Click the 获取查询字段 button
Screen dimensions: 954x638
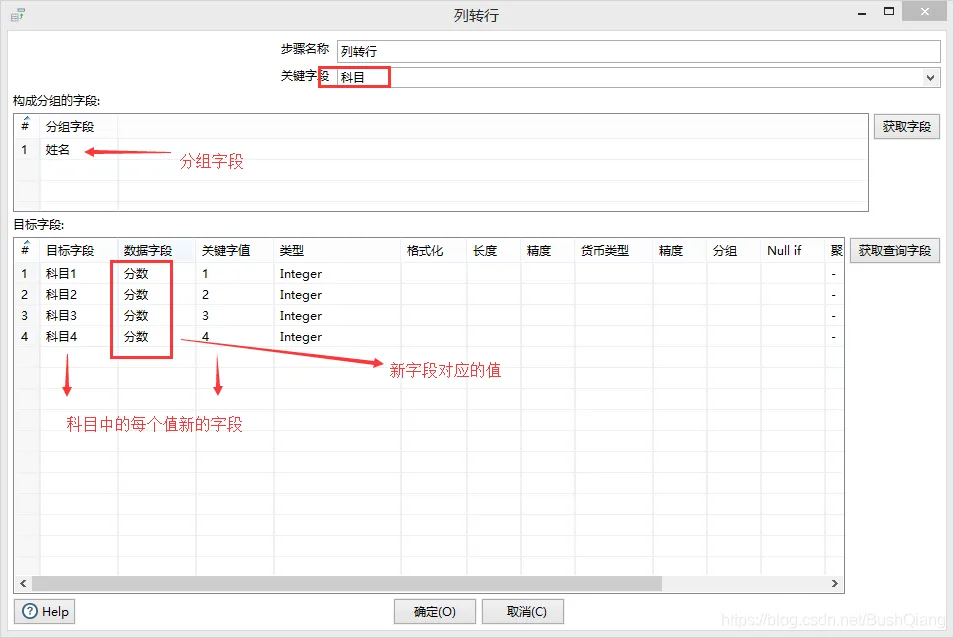894,251
